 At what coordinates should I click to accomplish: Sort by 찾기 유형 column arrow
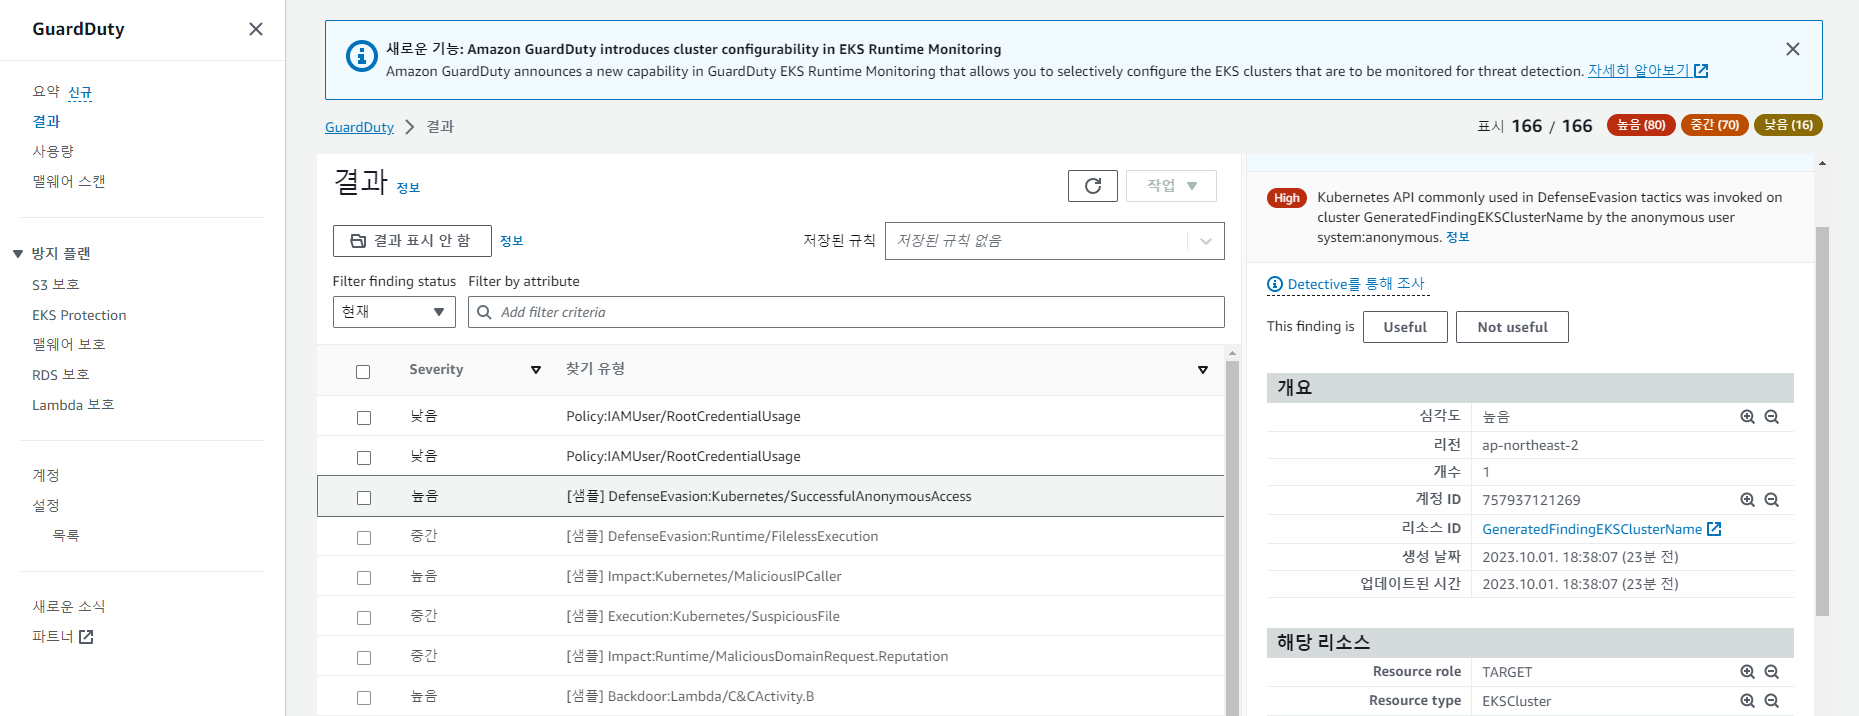1203,370
